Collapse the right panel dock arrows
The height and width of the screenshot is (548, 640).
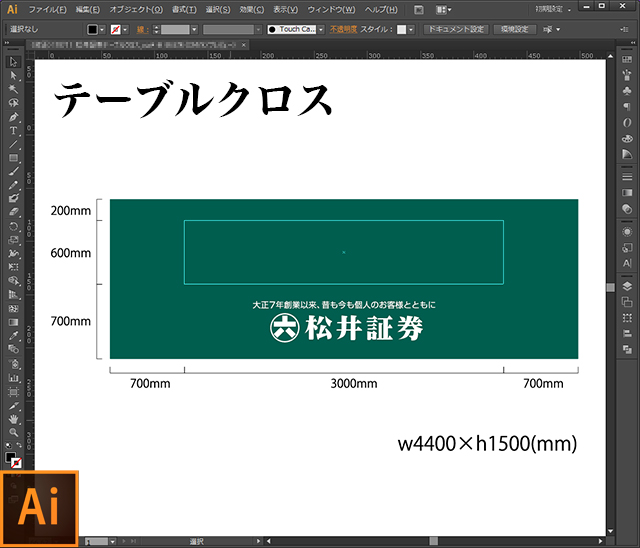(x=633, y=42)
